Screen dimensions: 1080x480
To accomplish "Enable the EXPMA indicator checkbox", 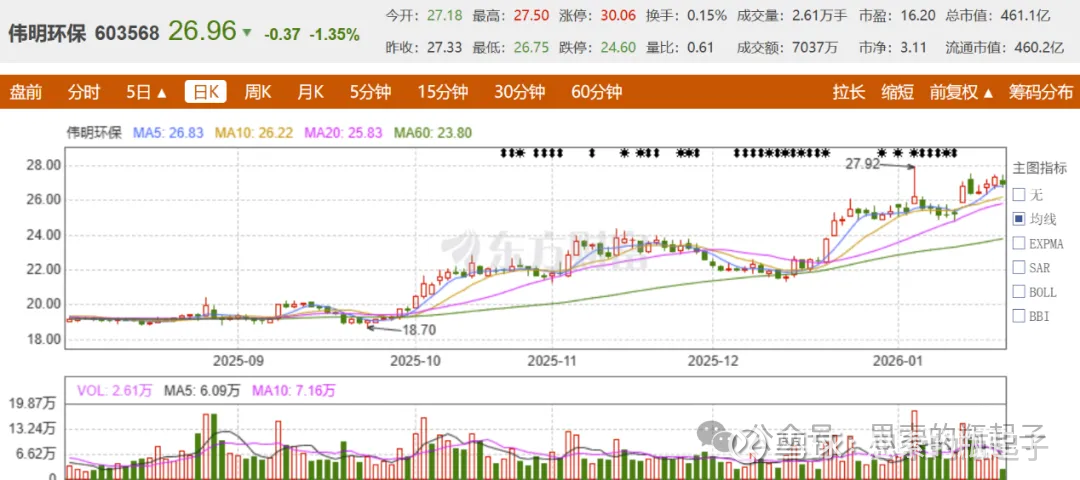I will [1019, 243].
